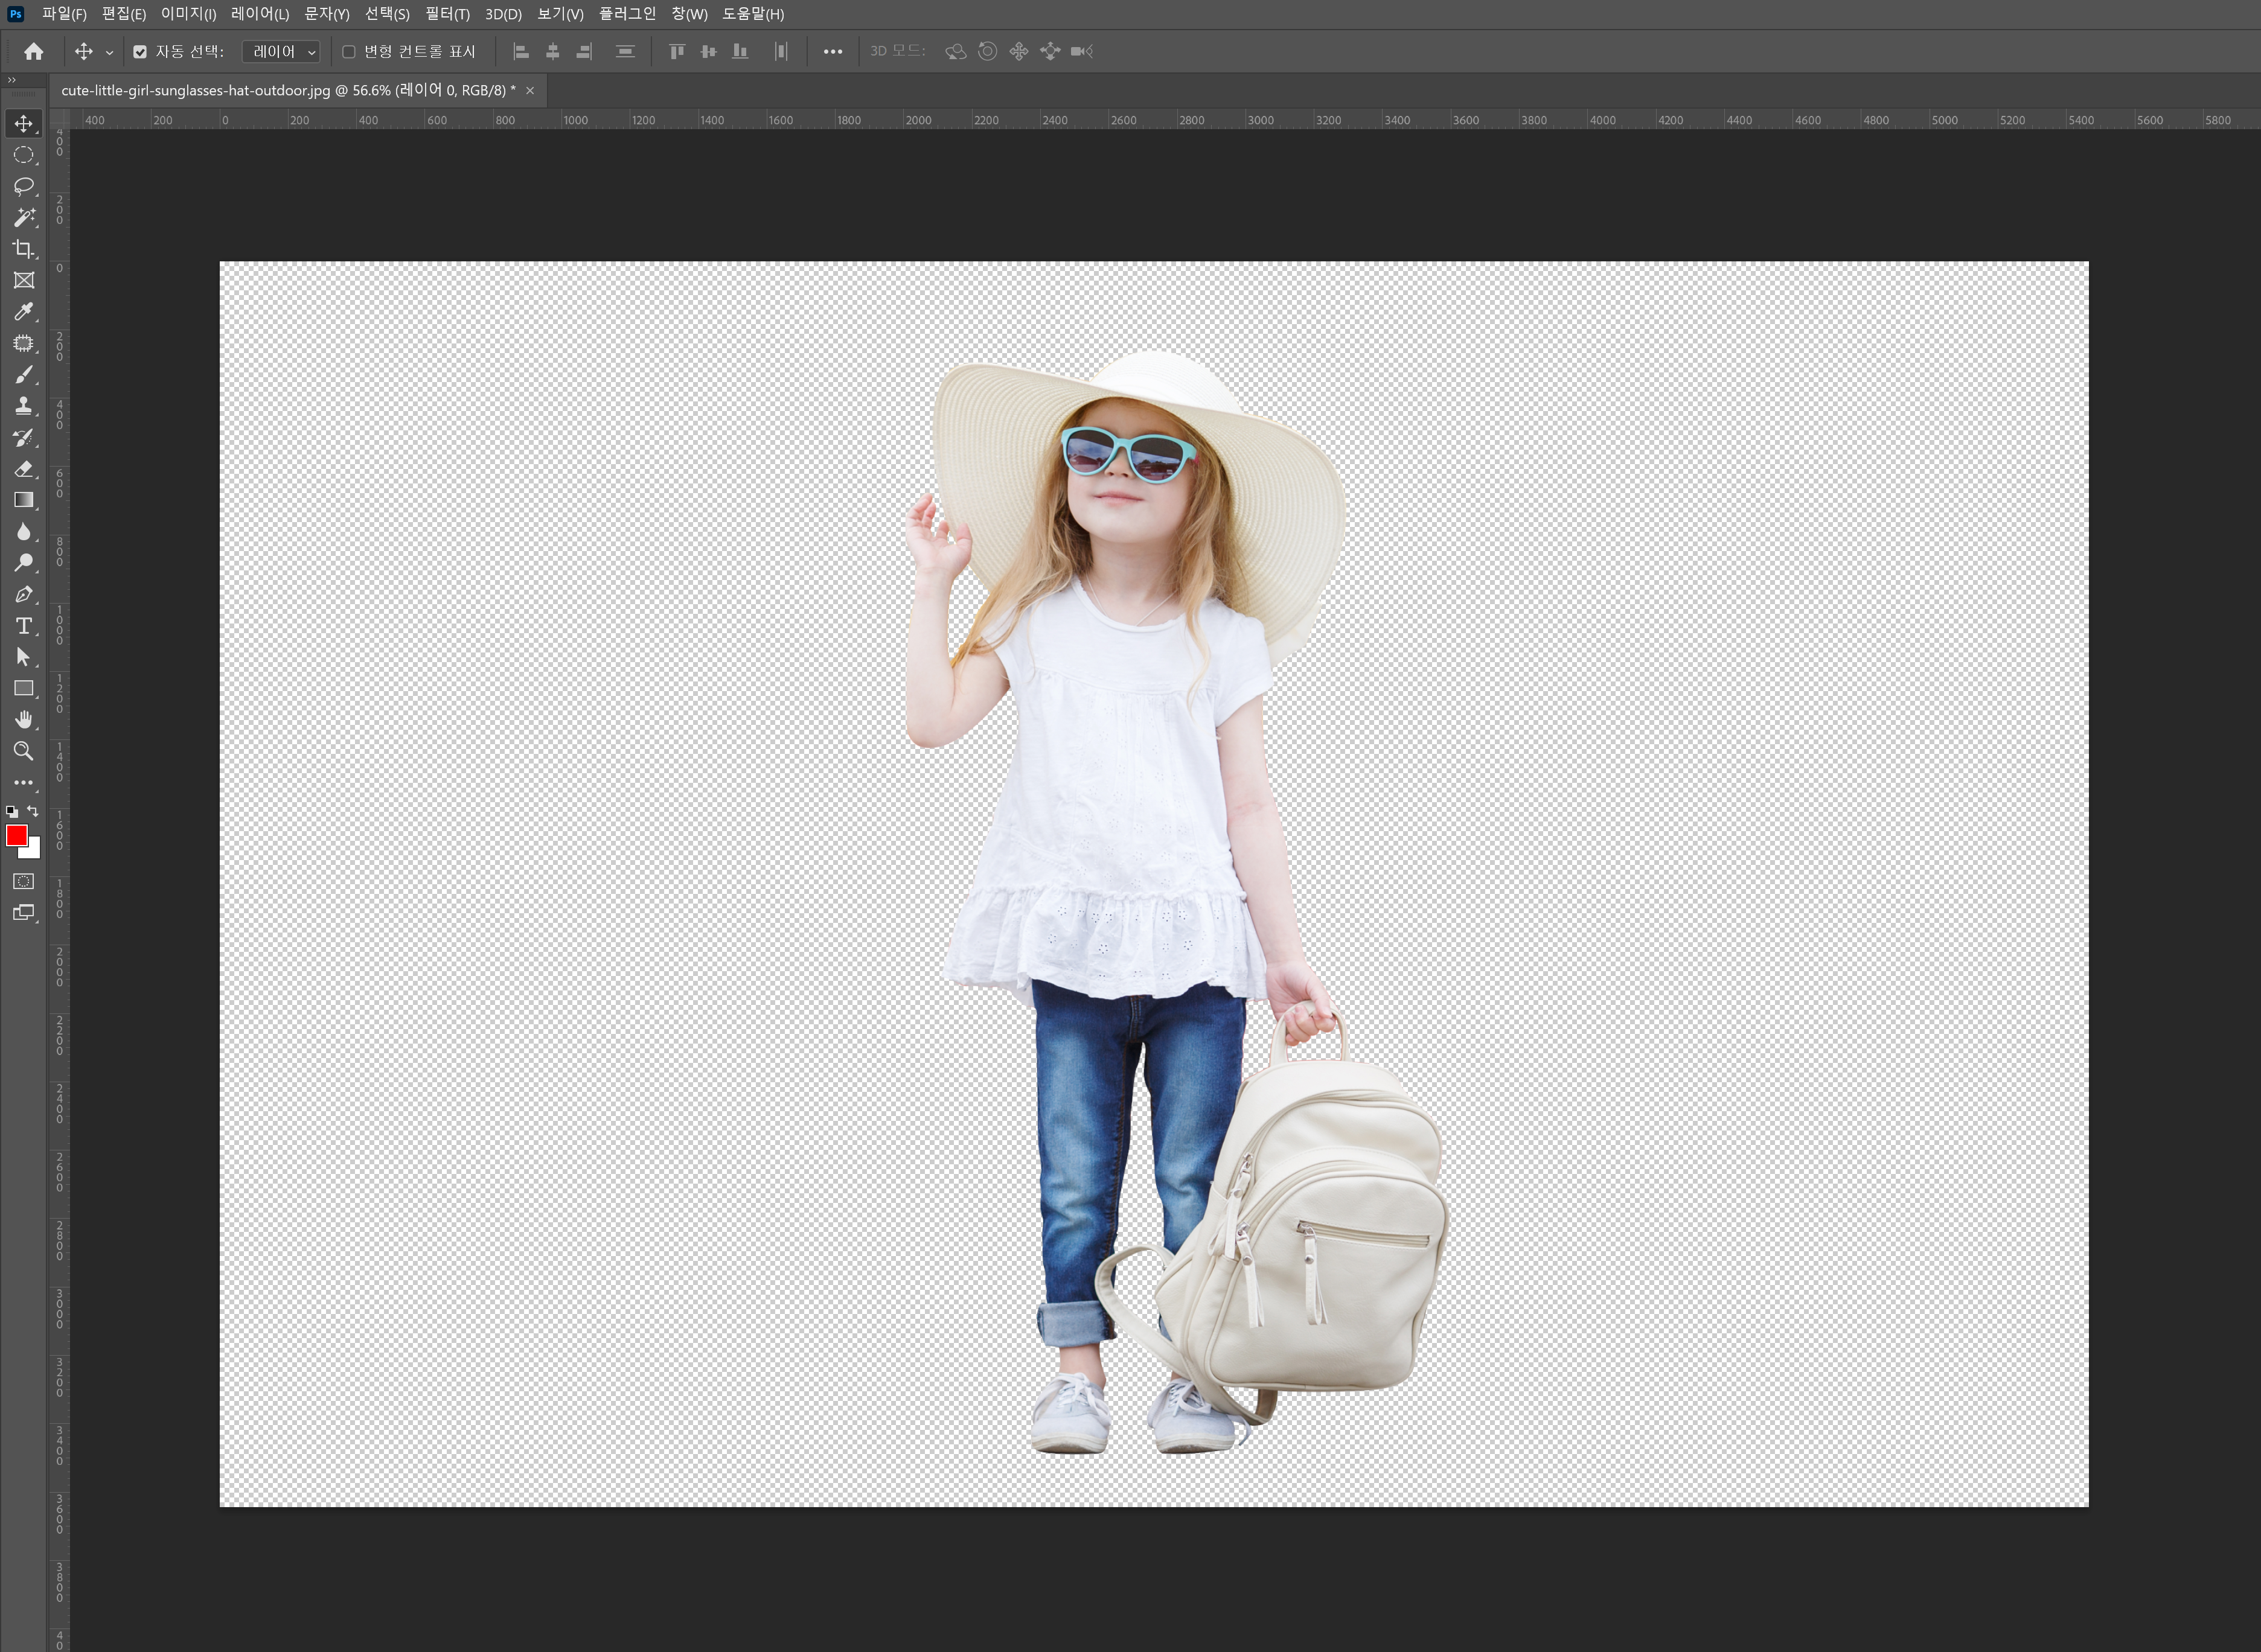Align horizontal centers button
The image size is (2261, 1652).
pyautogui.click(x=552, y=52)
